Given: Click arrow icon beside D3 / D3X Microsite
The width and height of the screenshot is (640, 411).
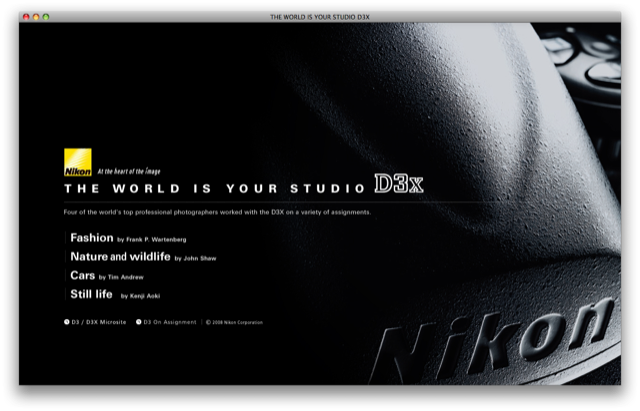Looking at the screenshot, I should [x=67, y=322].
